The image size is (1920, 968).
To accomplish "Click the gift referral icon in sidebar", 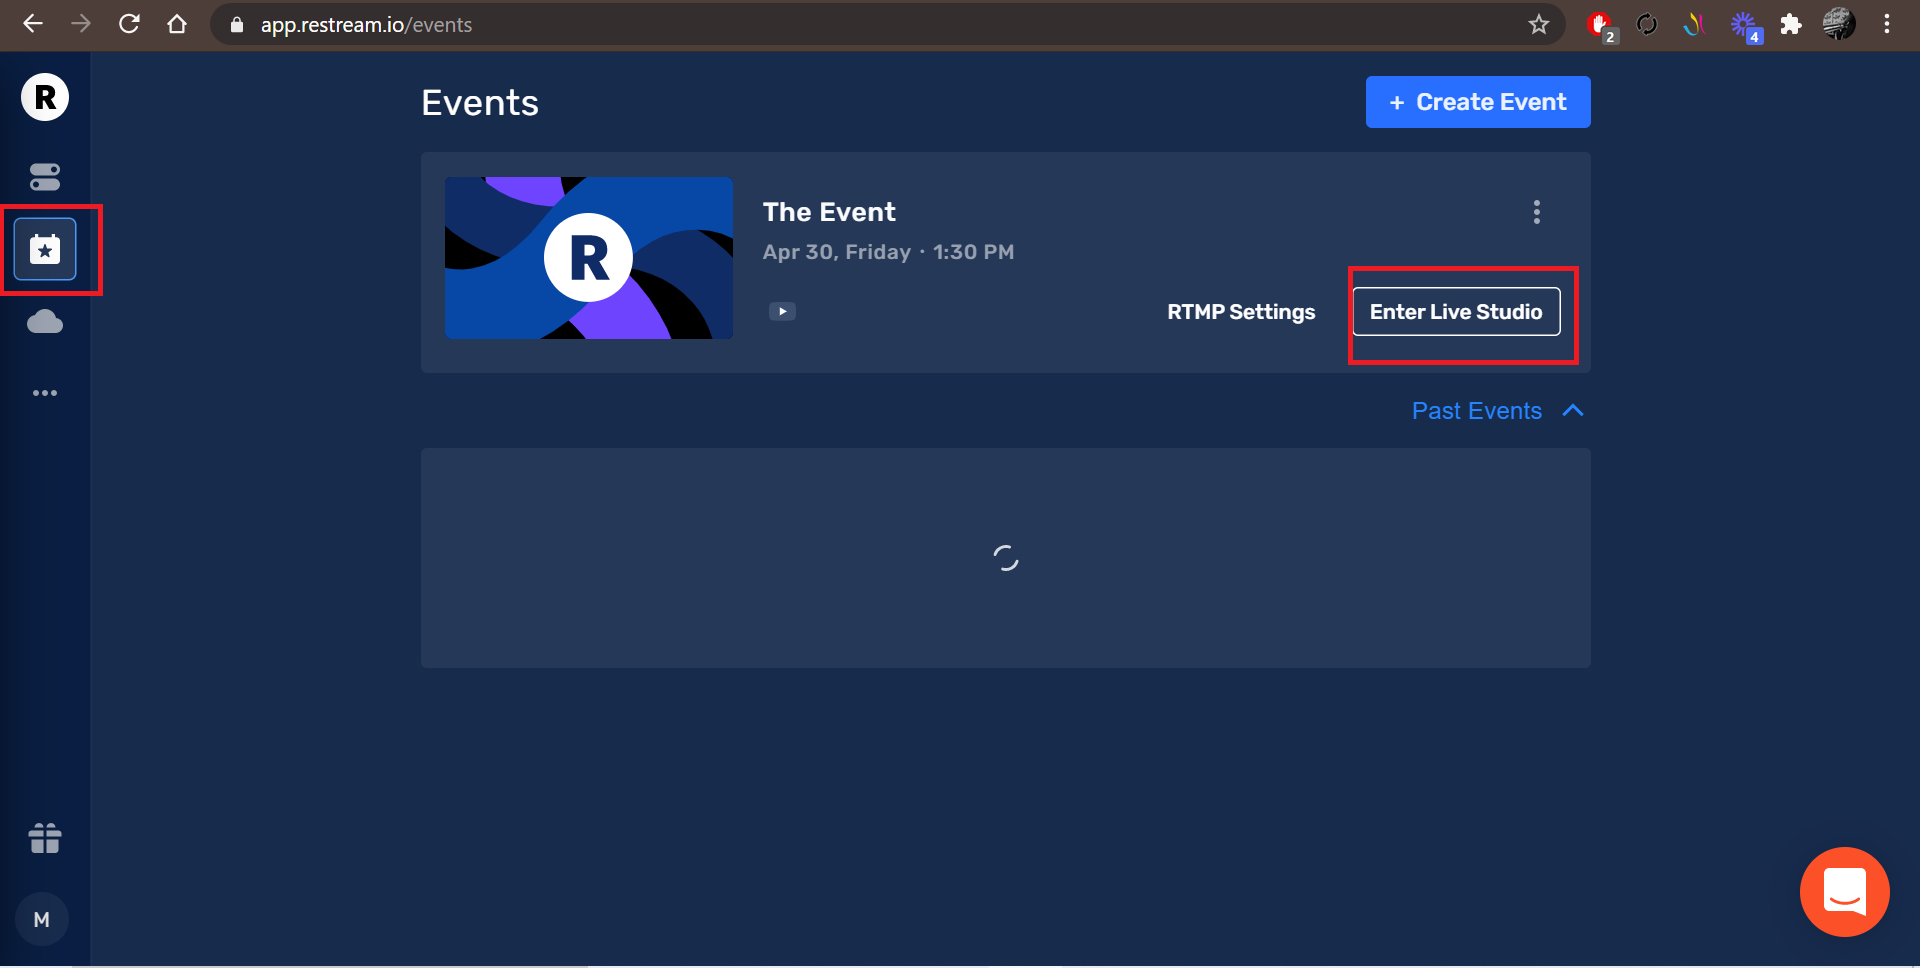I will pyautogui.click(x=45, y=838).
